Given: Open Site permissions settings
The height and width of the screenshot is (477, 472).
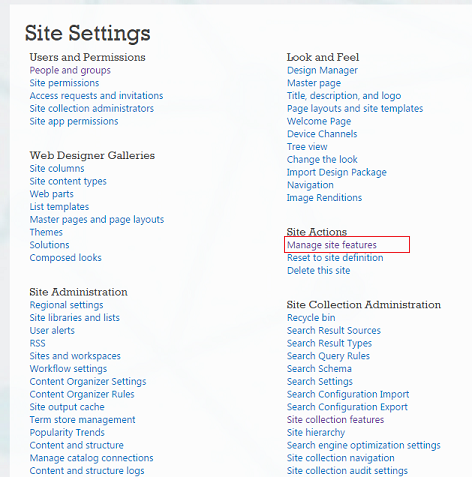Looking at the screenshot, I should pyautogui.click(x=64, y=83).
